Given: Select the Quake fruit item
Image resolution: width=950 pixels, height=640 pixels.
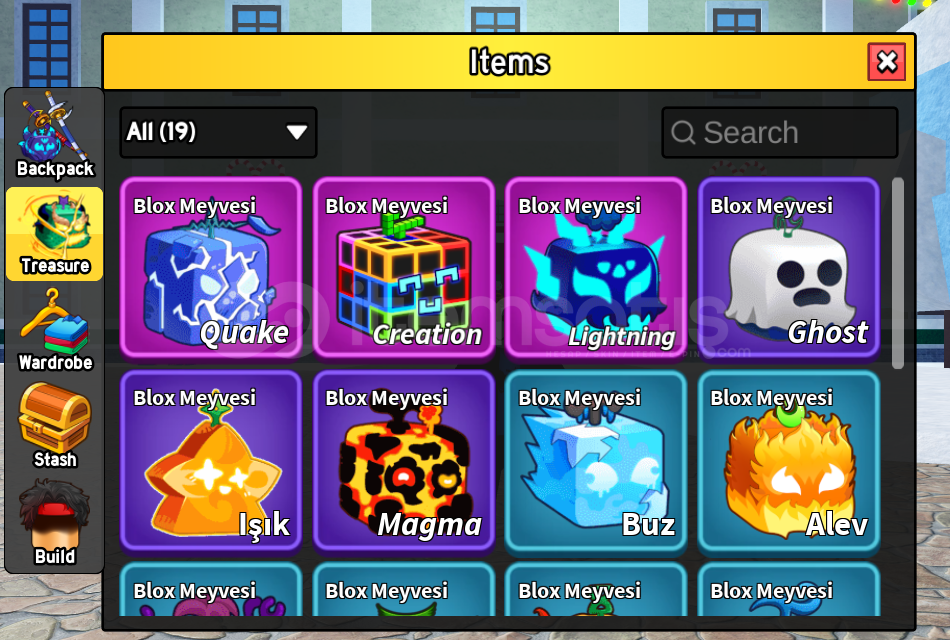Looking at the screenshot, I should pos(211,267).
